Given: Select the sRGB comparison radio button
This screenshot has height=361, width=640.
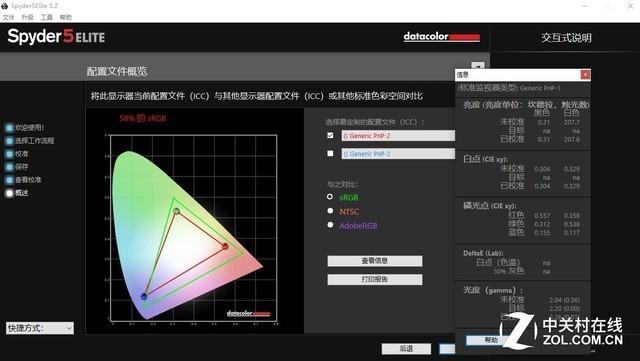Looking at the screenshot, I should [x=330, y=197].
